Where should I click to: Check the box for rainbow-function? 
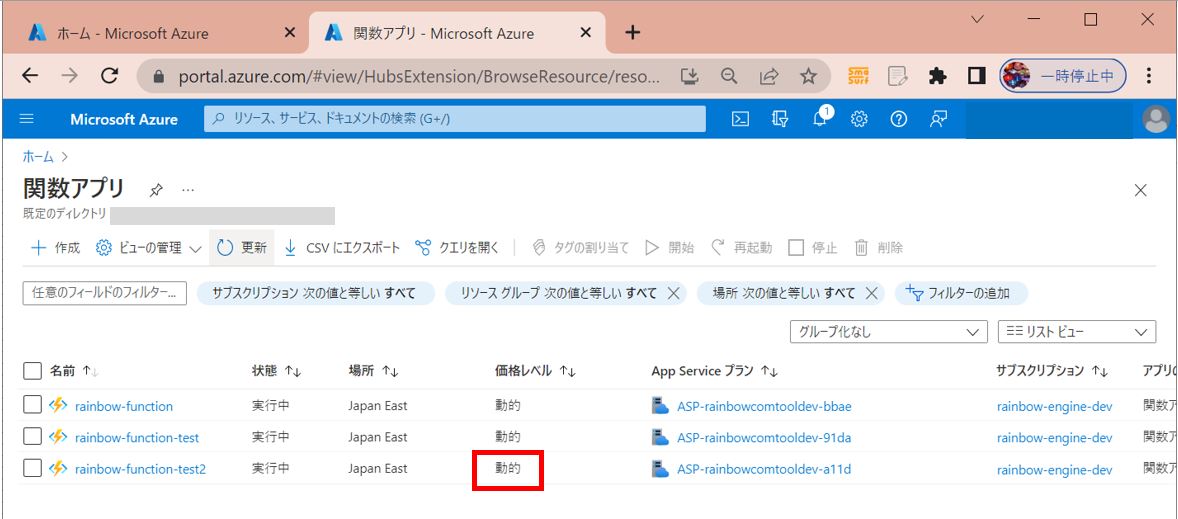pos(33,405)
